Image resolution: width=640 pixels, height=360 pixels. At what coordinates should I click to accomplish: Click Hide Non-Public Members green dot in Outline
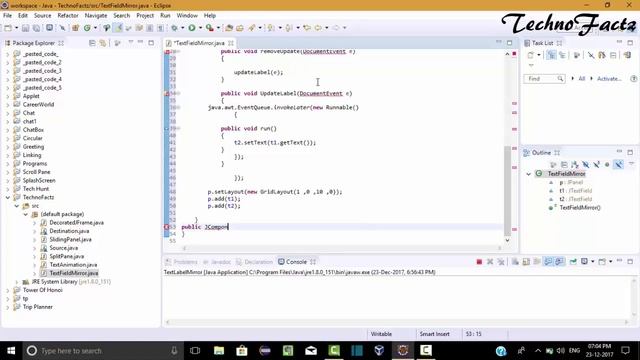(x=607, y=164)
